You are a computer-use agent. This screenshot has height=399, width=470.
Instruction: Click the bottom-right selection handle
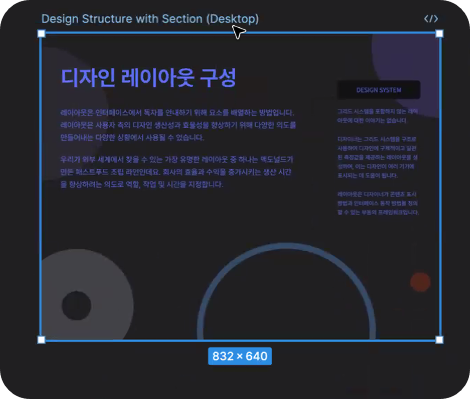tap(439, 340)
